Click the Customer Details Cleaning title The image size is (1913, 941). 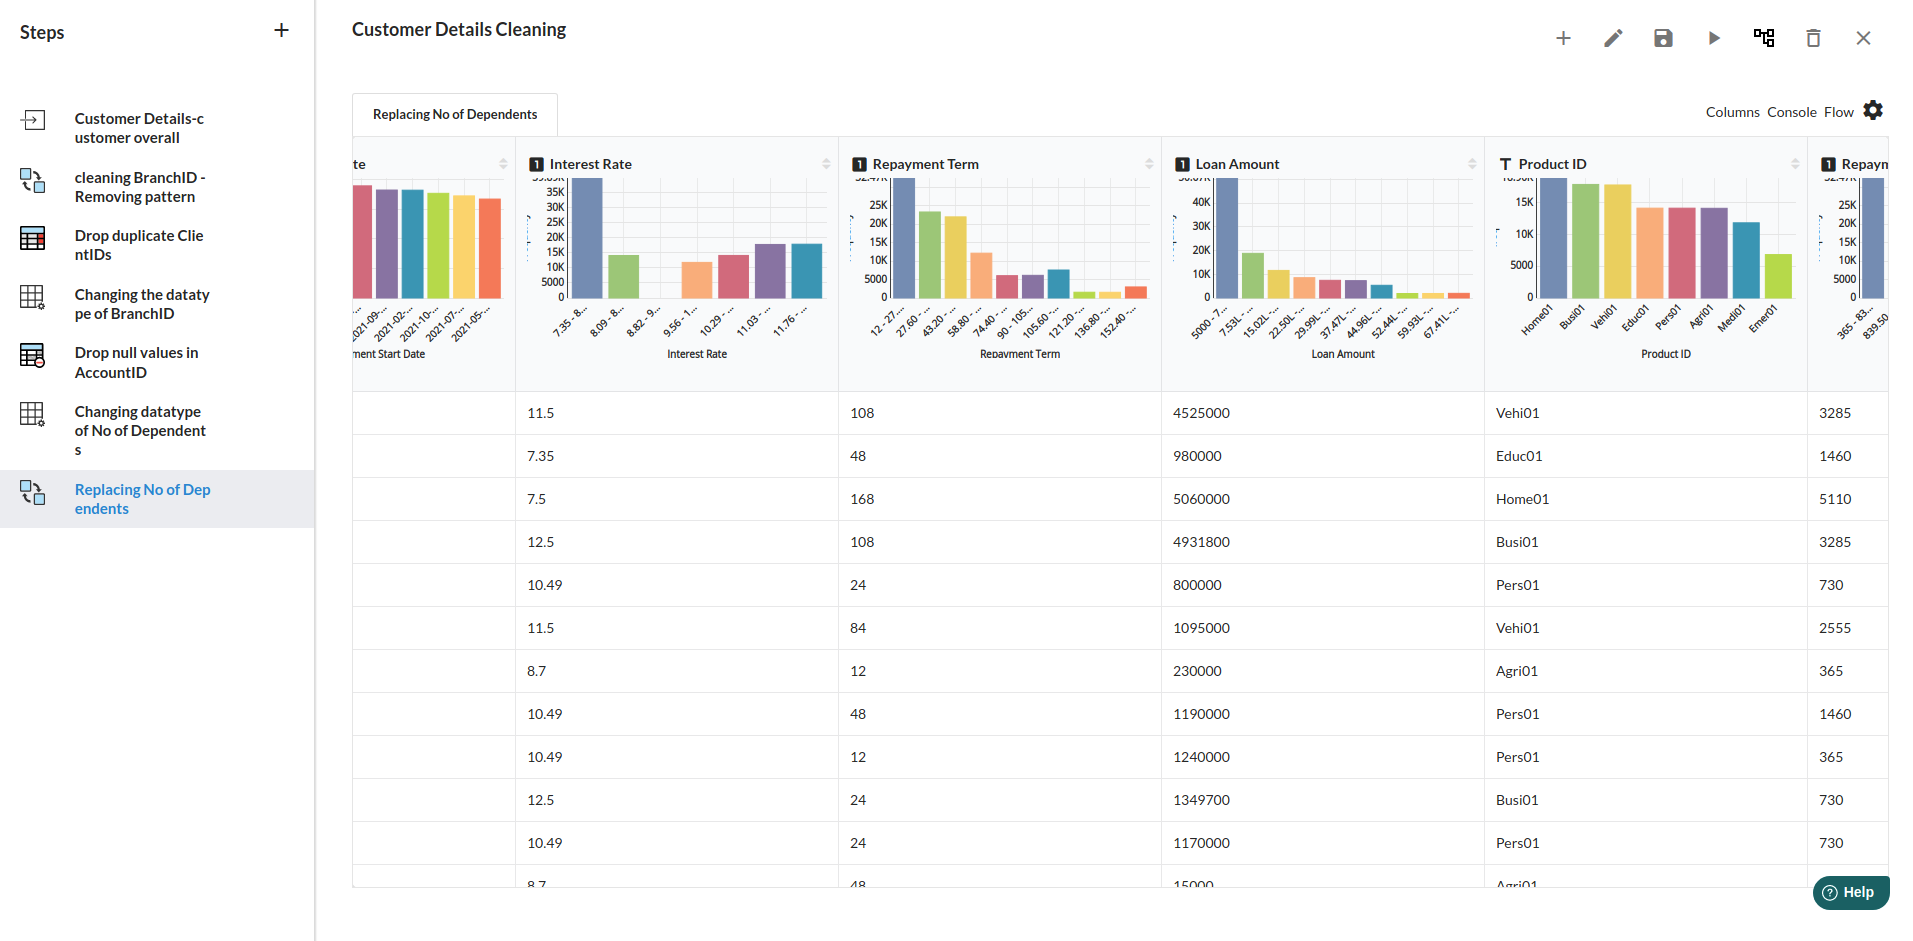click(459, 30)
